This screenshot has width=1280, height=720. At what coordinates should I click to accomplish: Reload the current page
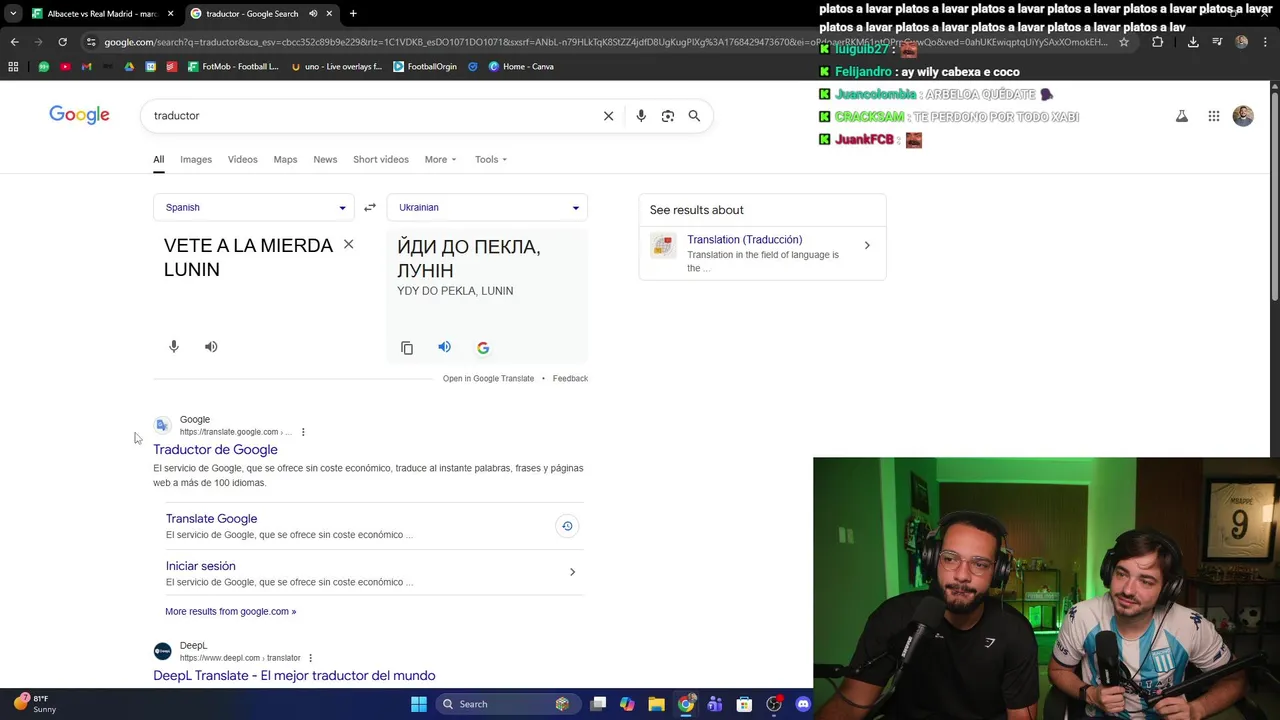(x=62, y=42)
